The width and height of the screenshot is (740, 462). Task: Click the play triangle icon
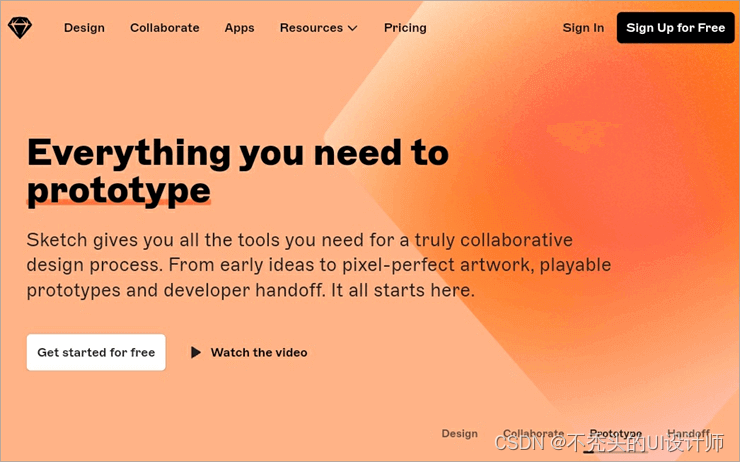[196, 353]
